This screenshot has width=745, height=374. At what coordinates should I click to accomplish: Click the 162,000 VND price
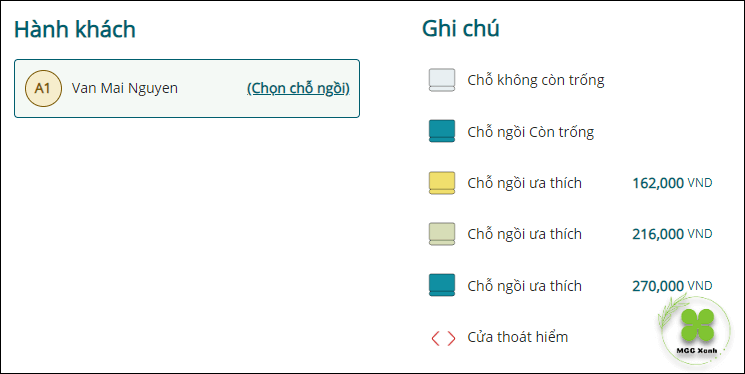coord(672,183)
